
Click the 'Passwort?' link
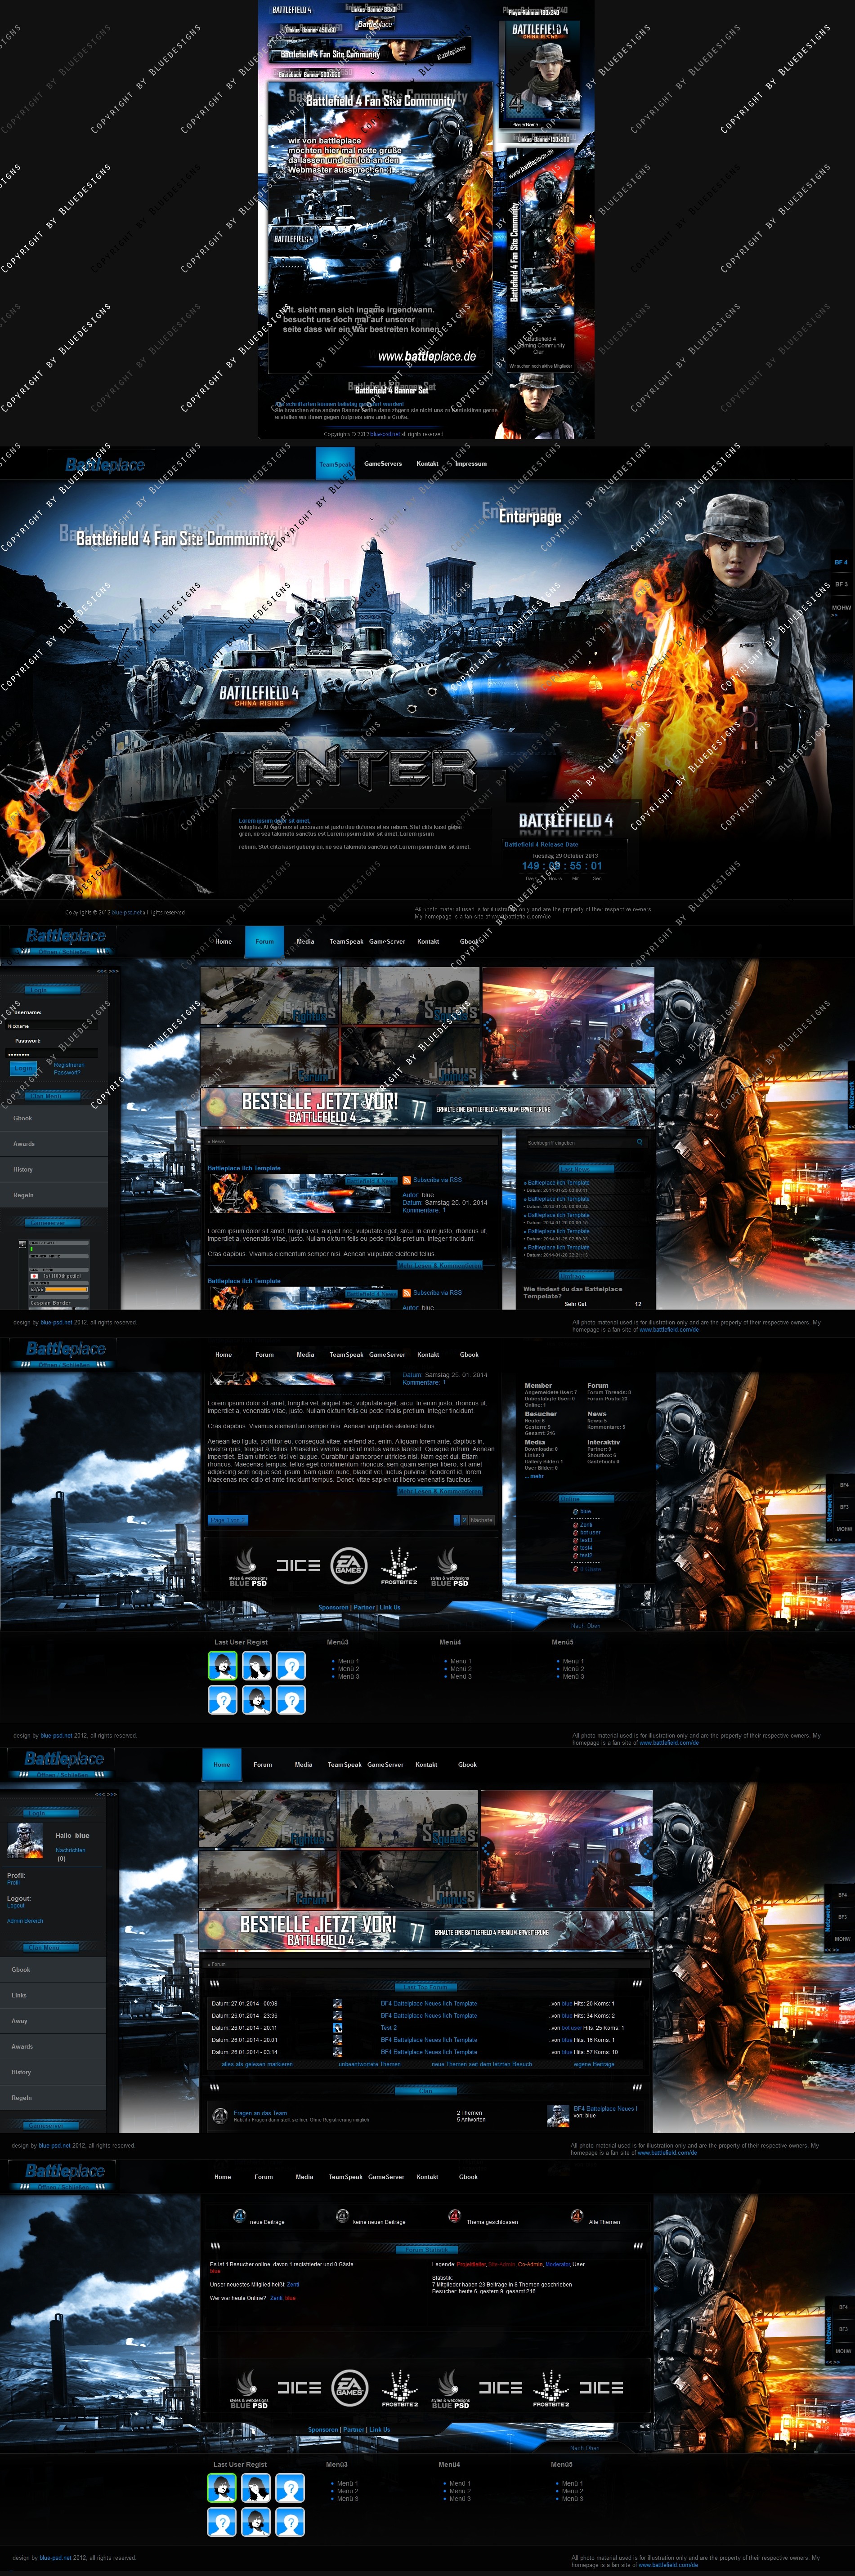(67, 1072)
